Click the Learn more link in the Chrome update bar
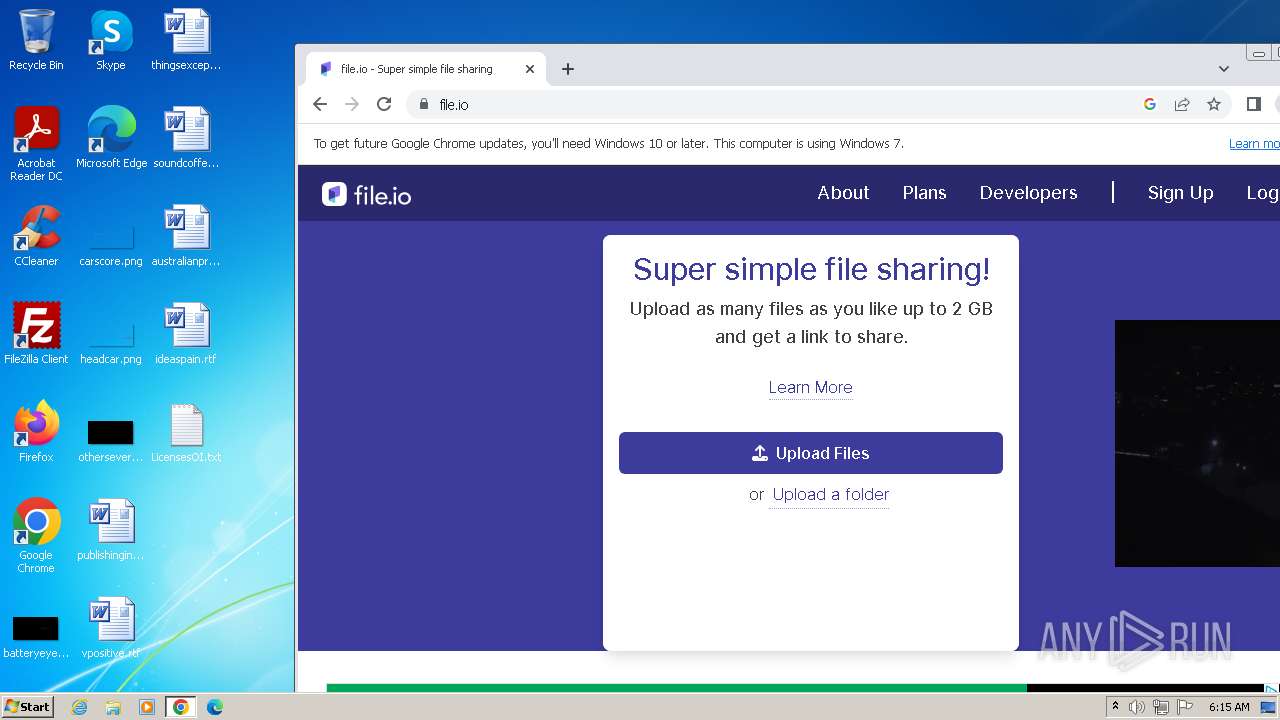This screenshot has height=720, width=1280. pyautogui.click(x=1254, y=144)
